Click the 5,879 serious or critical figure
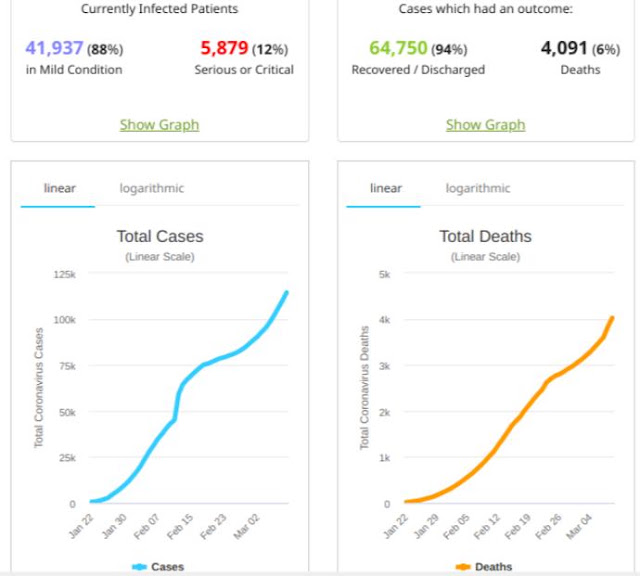Viewport: 640px width, 576px height. (x=224, y=48)
